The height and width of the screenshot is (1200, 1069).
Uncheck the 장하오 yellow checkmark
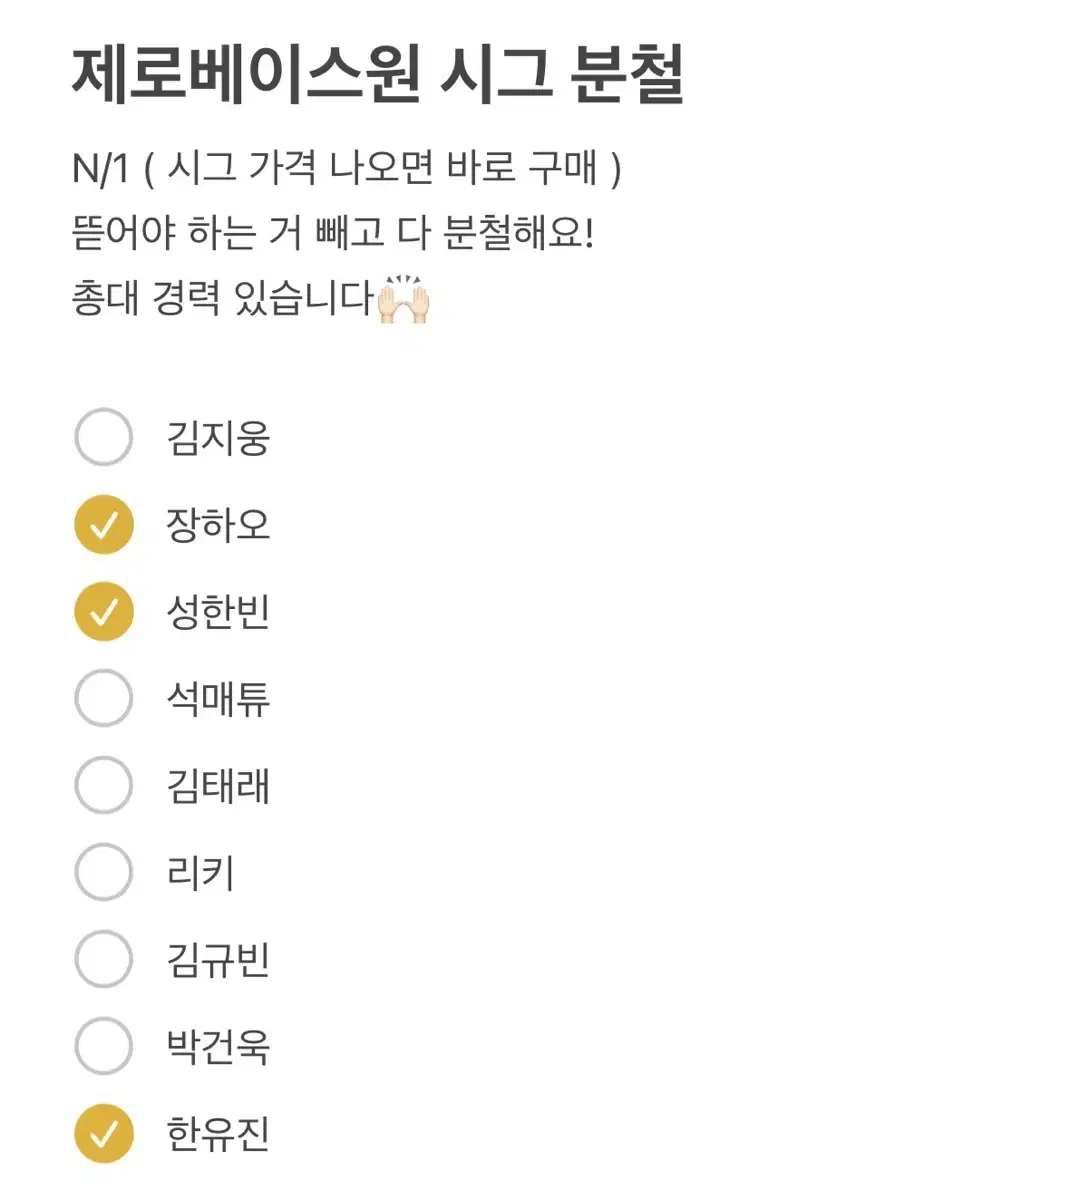[x=103, y=524]
